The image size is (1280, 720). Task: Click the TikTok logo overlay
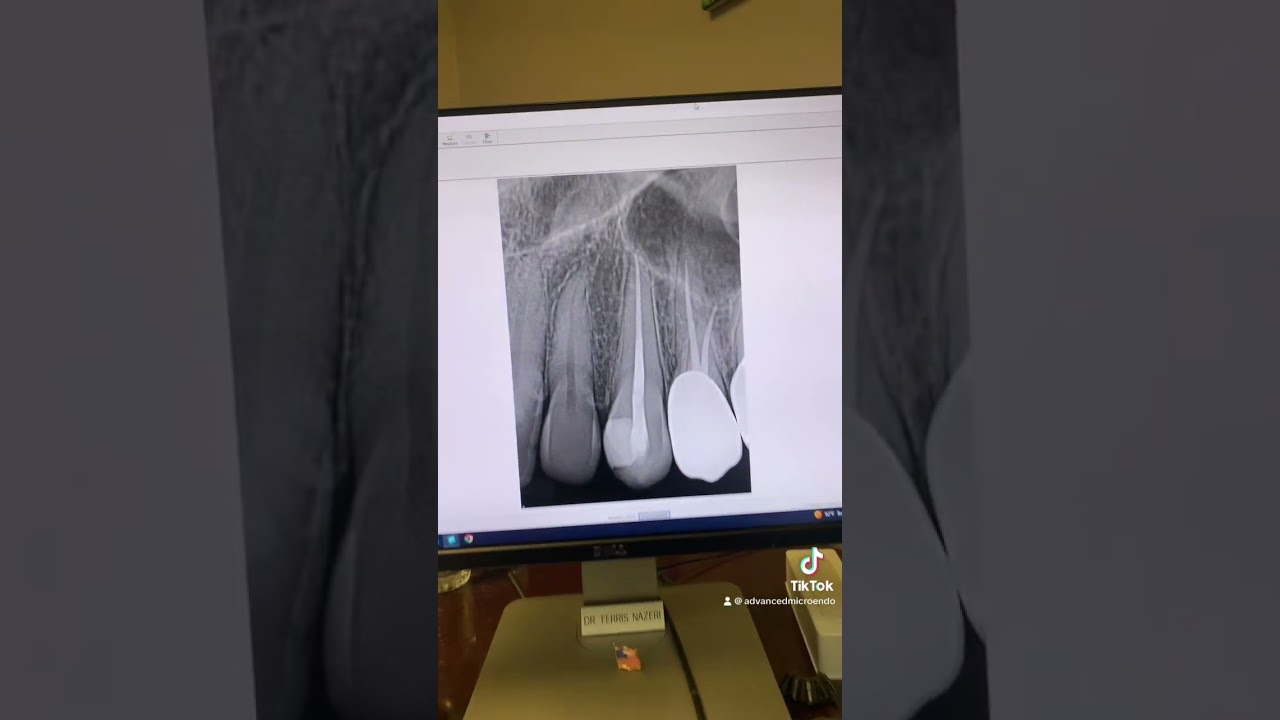(811, 569)
